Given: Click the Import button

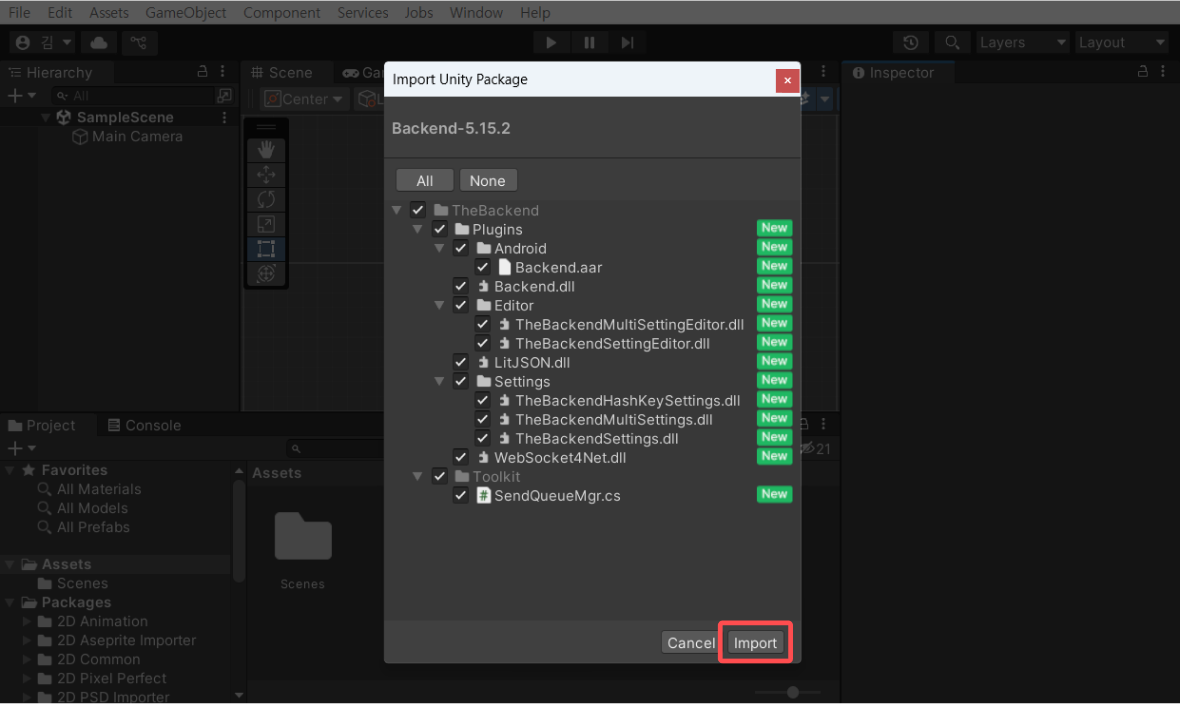Looking at the screenshot, I should 755,643.
